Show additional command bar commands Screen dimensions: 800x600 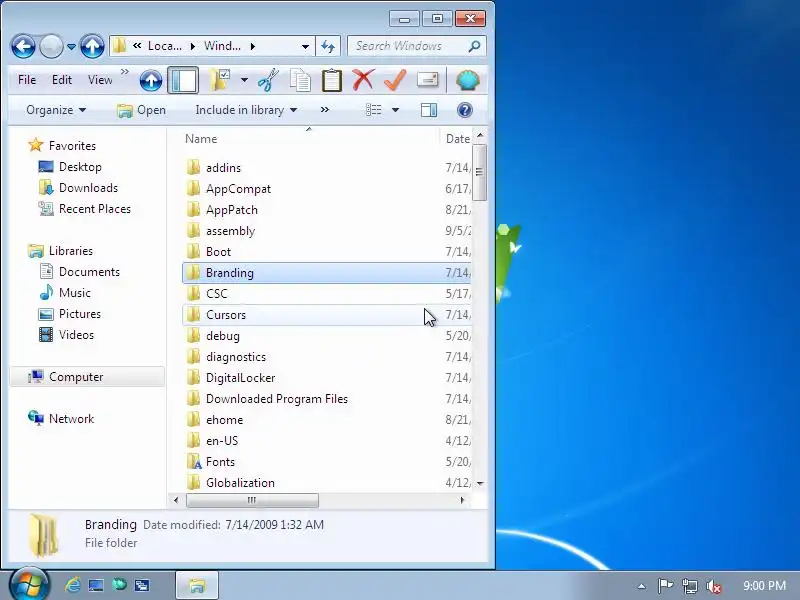325,110
